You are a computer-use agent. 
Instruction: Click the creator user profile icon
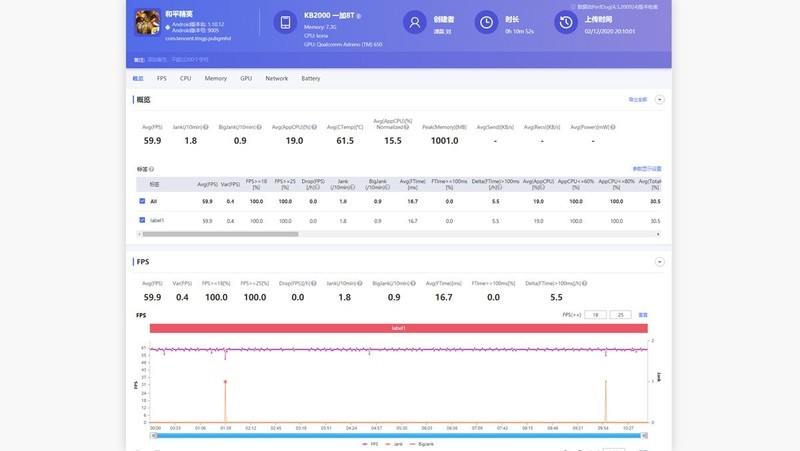click(413, 22)
